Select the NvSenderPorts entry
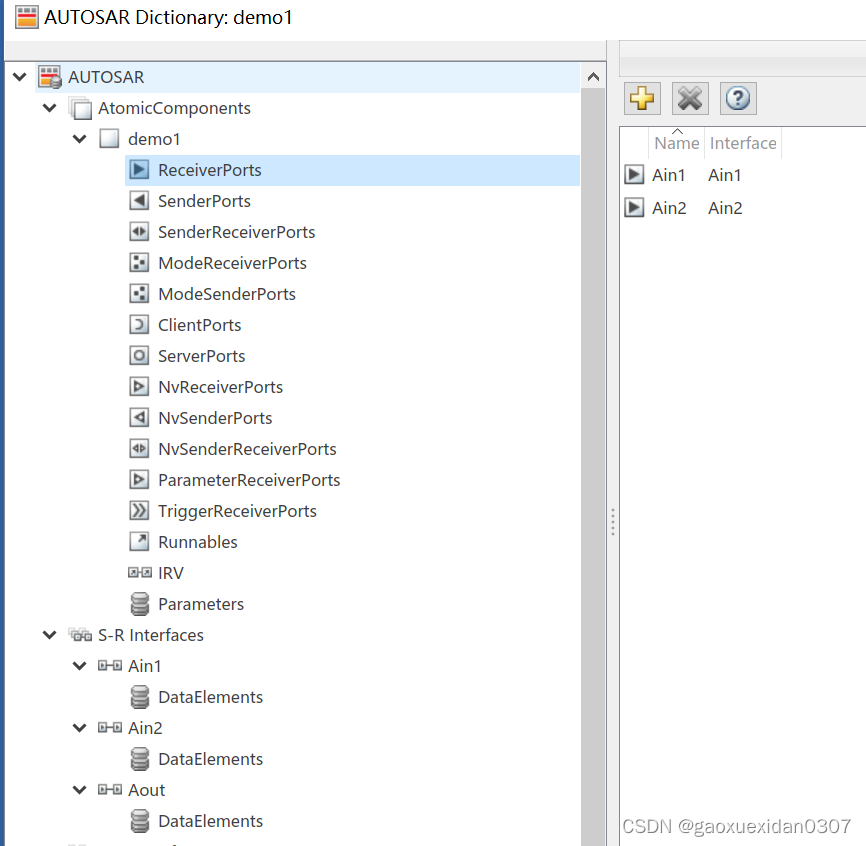866x846 pixels. coord(215,418)
